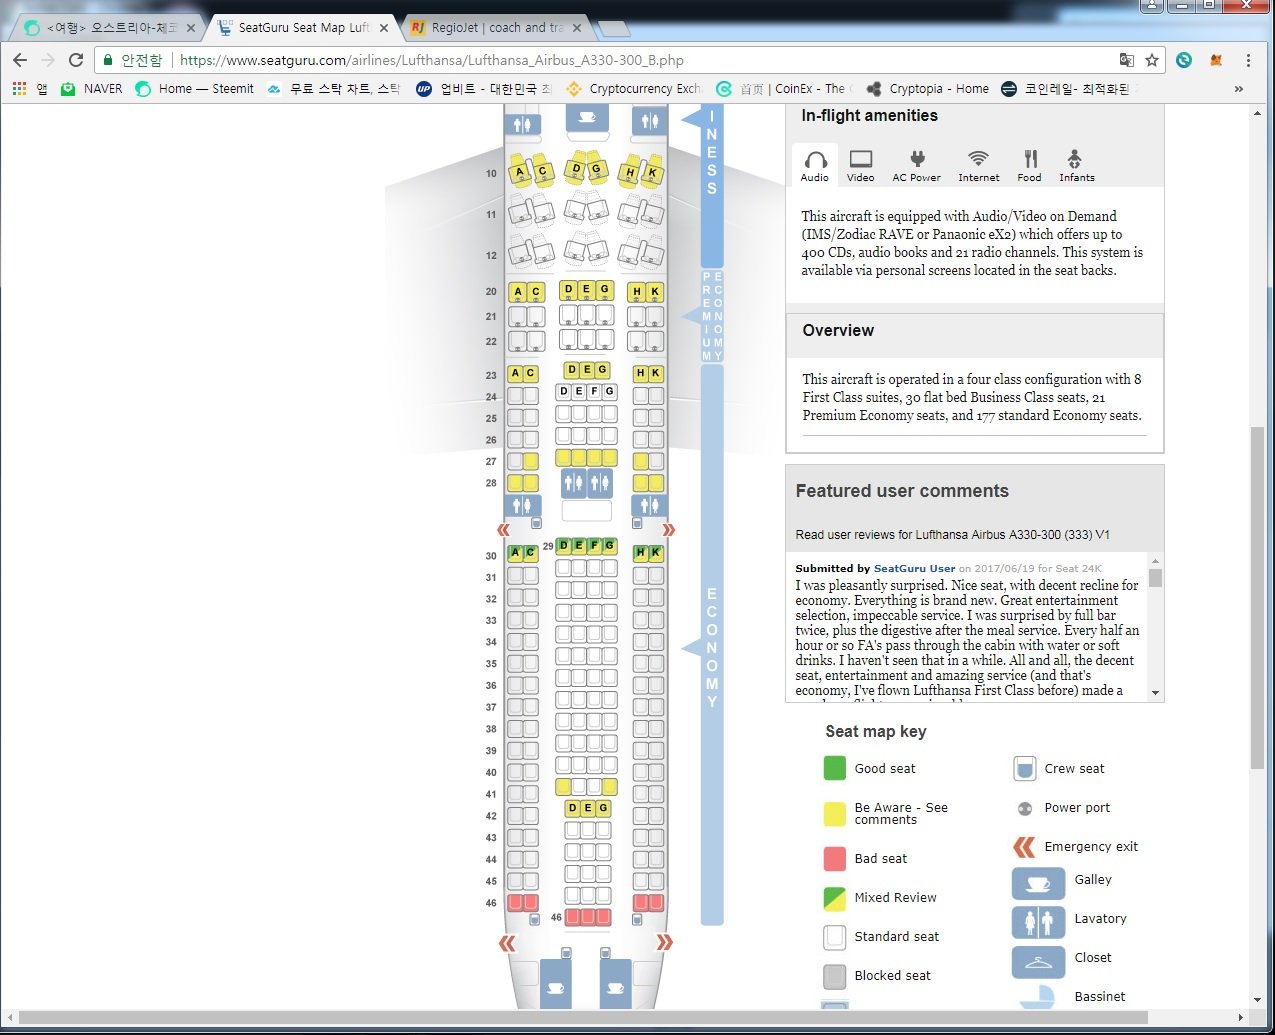Bookmark this page with star icon
The image size is (1275, 1035).
pos(1152,60)
